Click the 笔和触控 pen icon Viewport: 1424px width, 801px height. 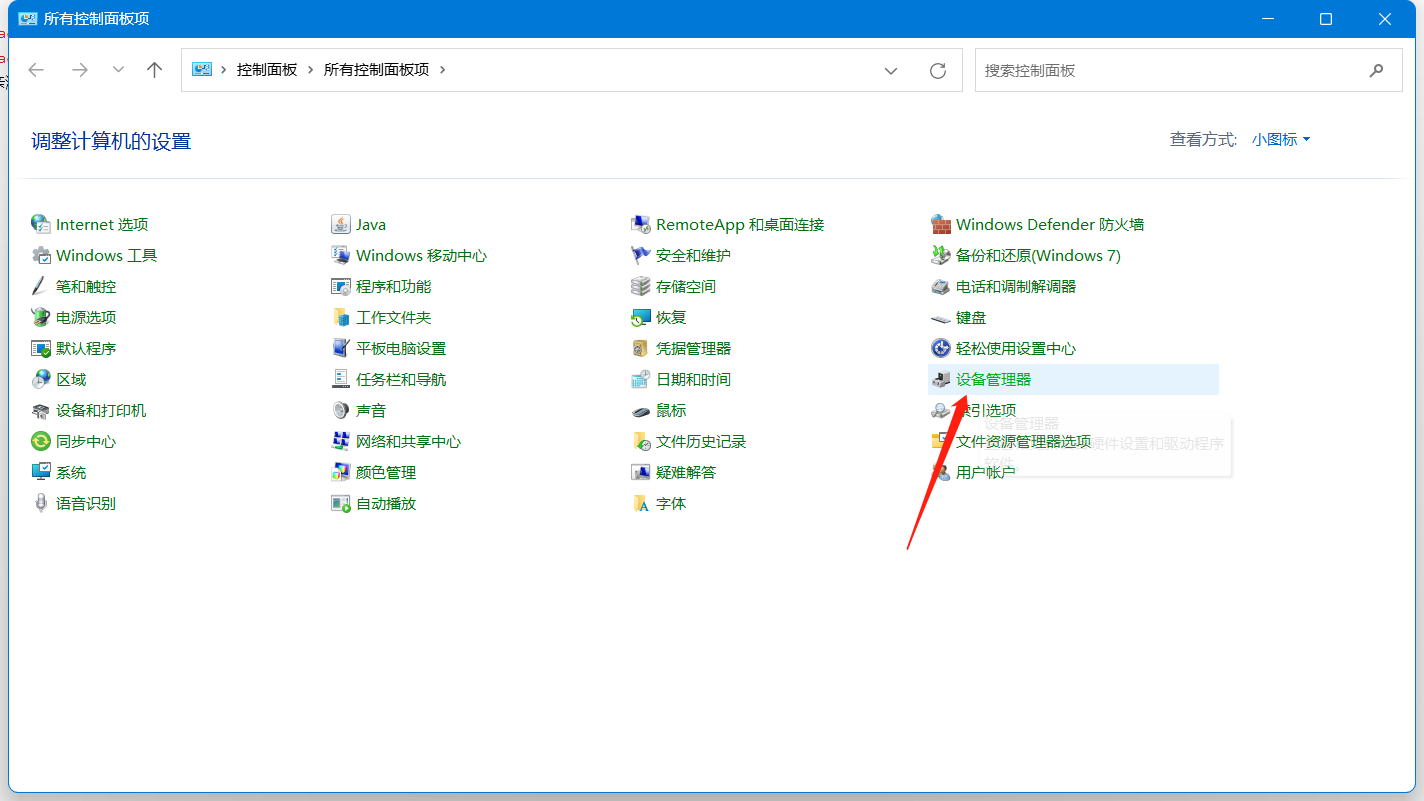(x=40, y=286)
